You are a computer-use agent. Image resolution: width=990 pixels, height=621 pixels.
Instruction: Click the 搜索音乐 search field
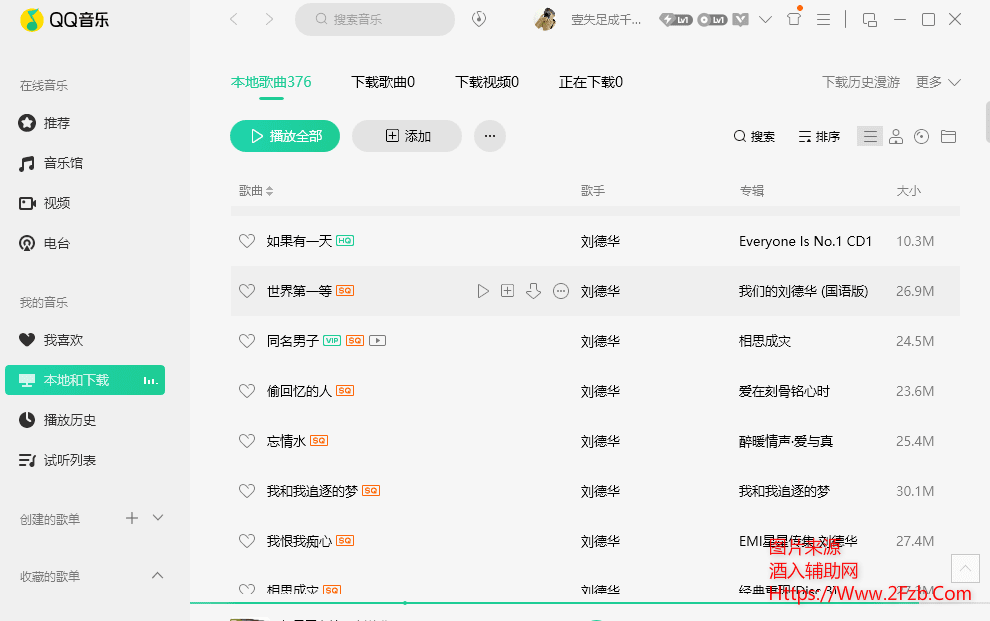click(x=375, y=19)
